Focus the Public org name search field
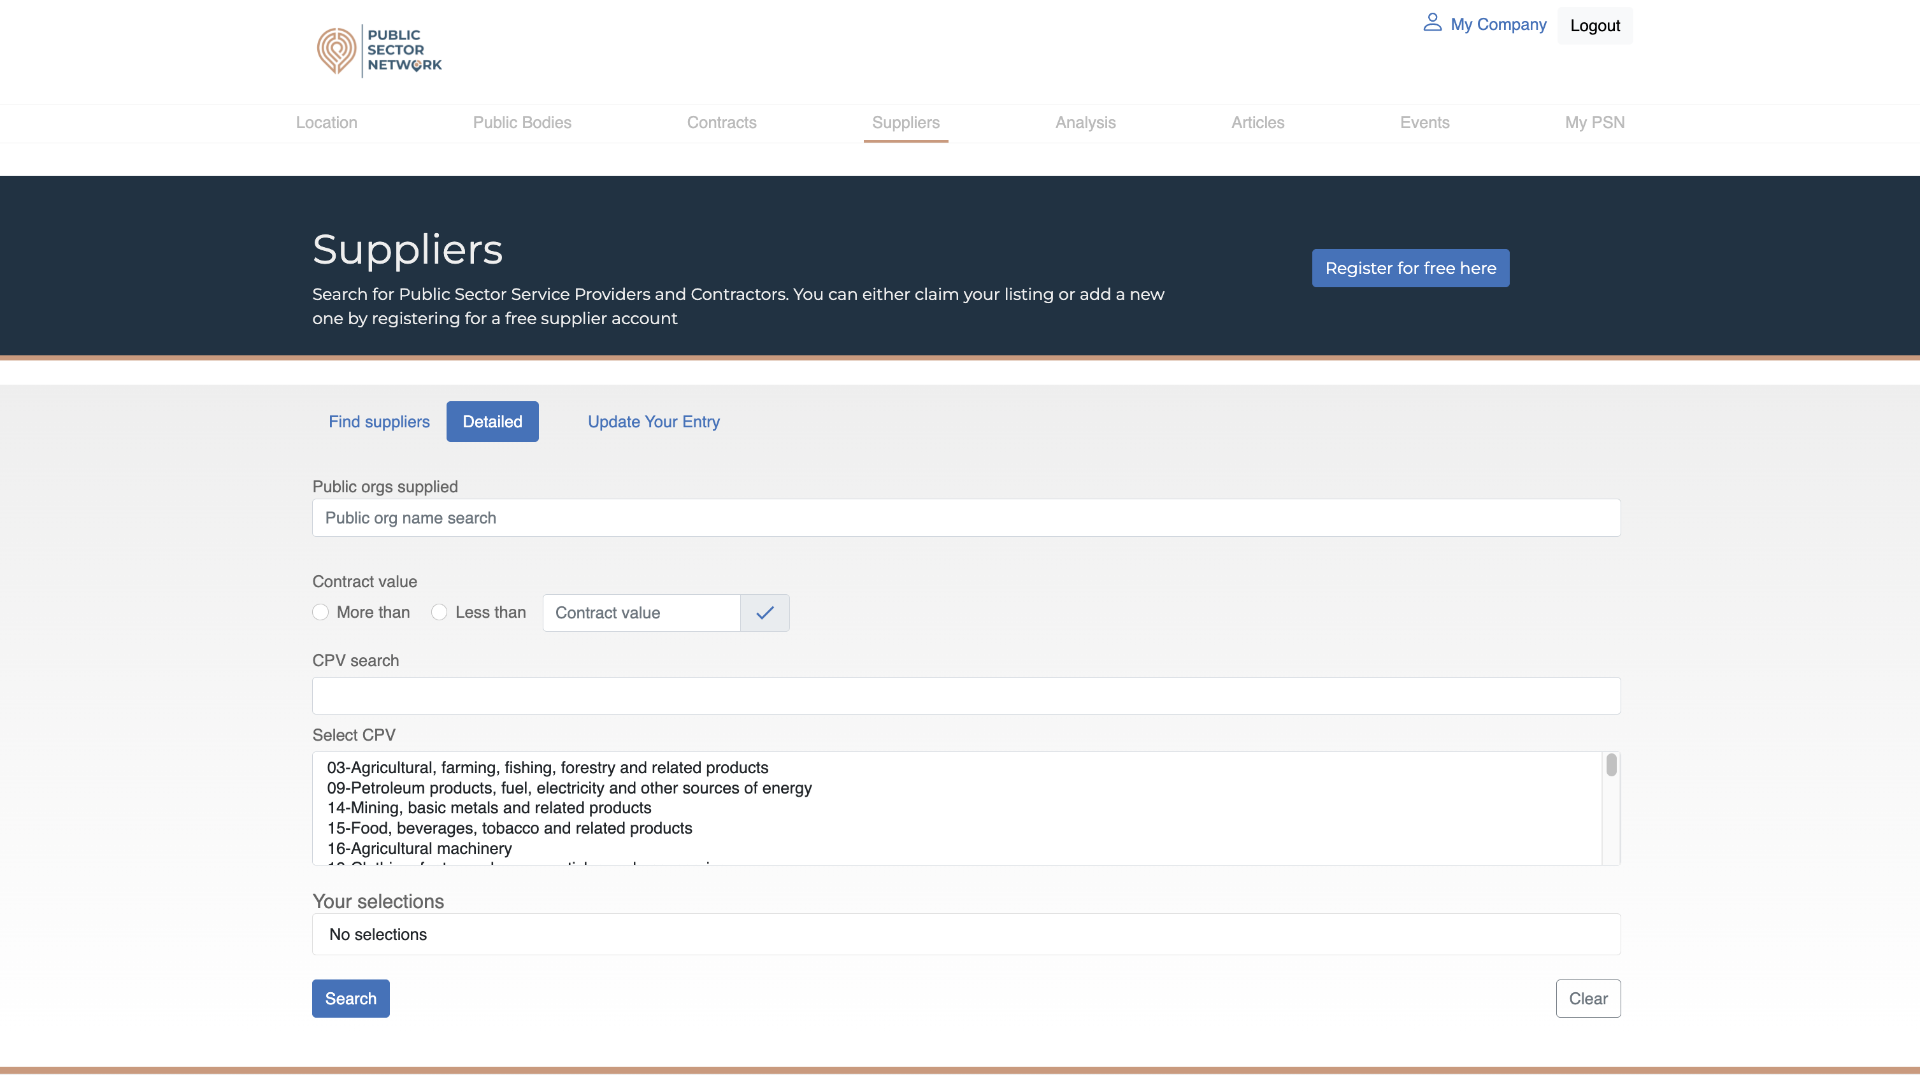This screenshot has width=1920, height=1075. [966, 518]
